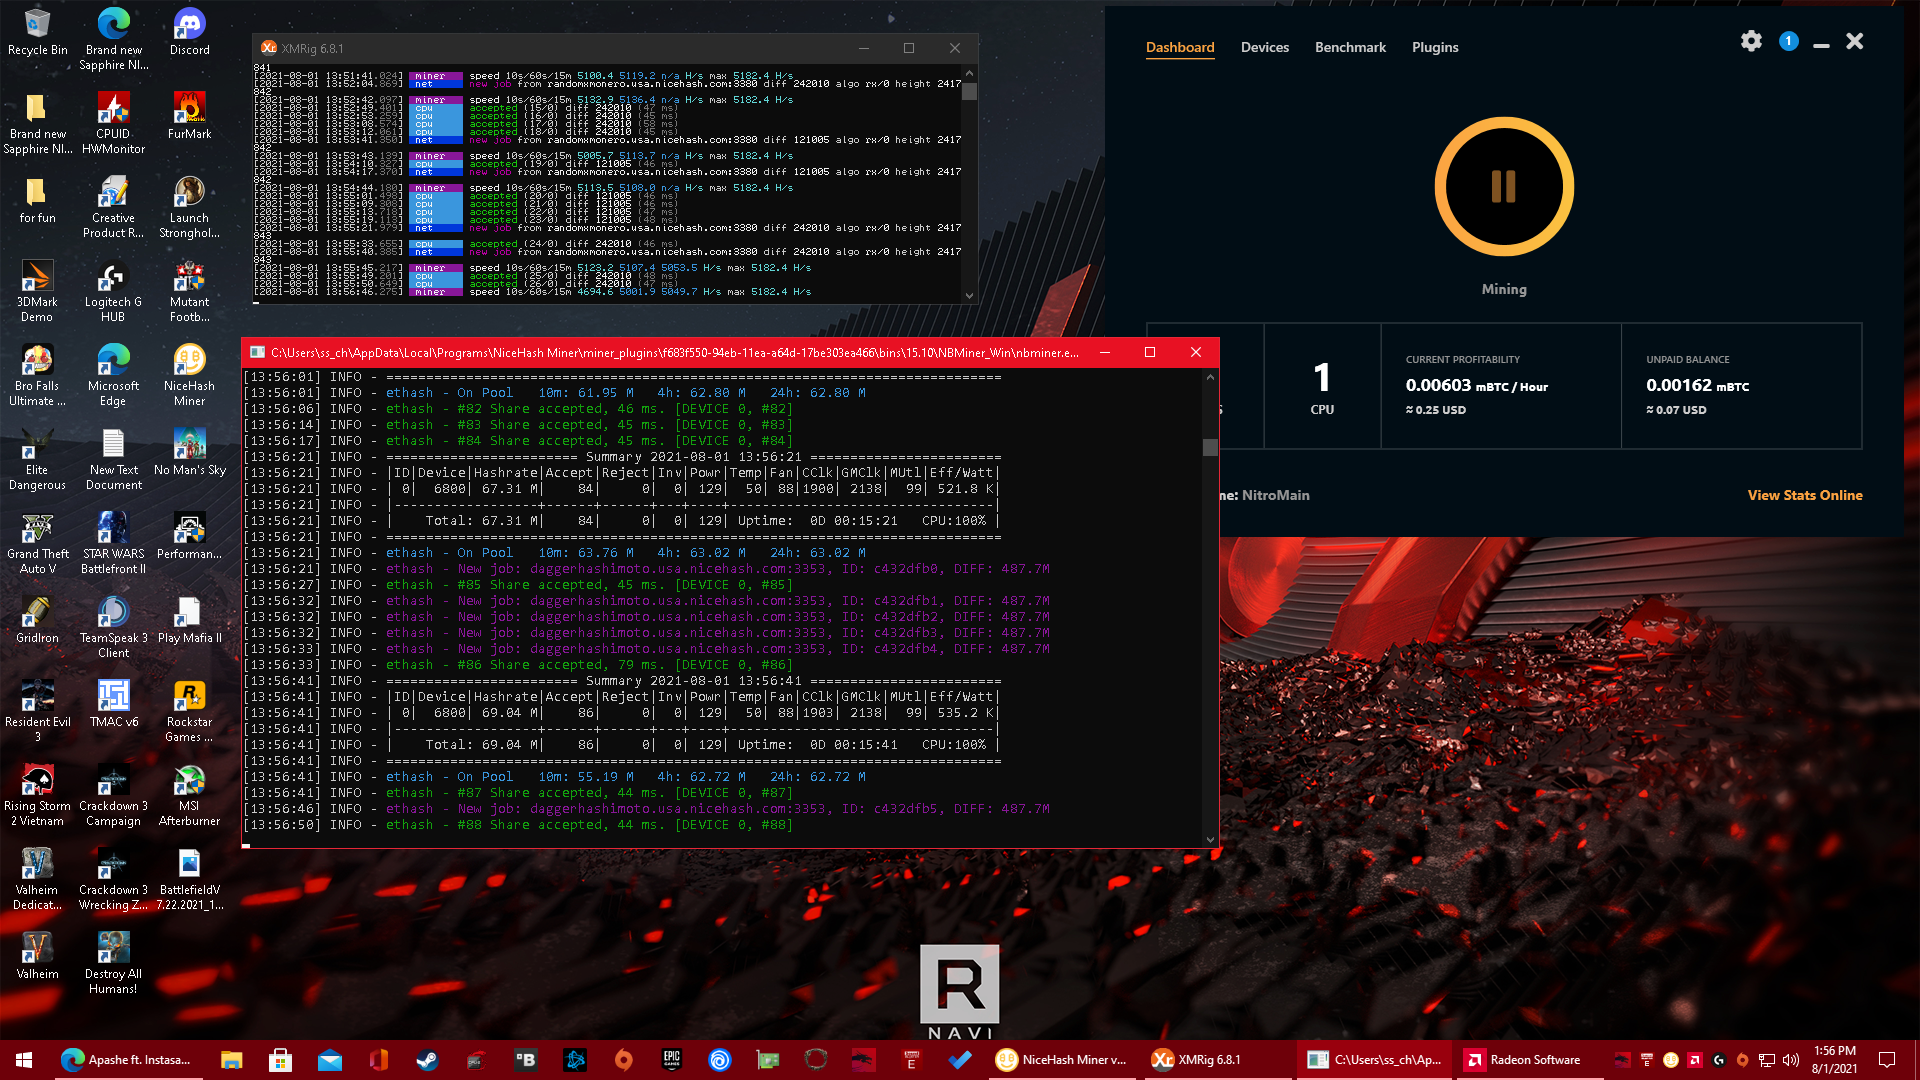Viewport: 1920px width, 1080px height.
Task: Click the NBMiner console title bar icon
Action: [257, 352]
